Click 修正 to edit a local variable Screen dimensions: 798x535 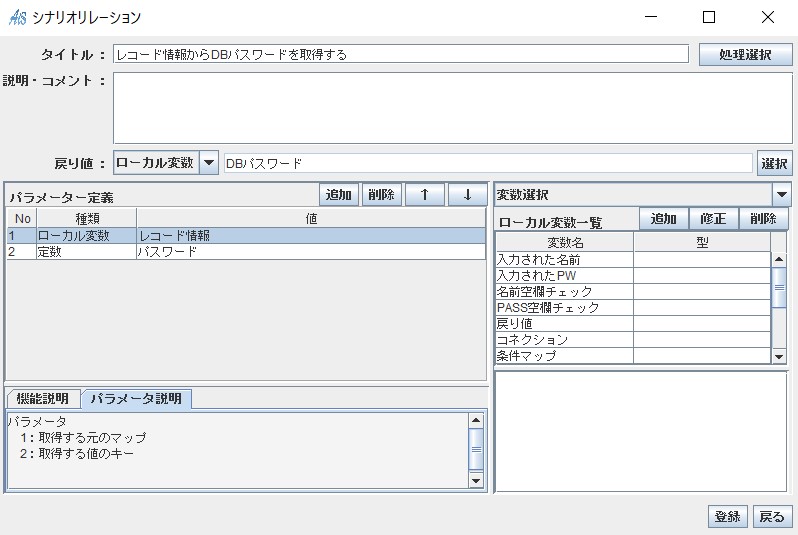click(713, 219)
